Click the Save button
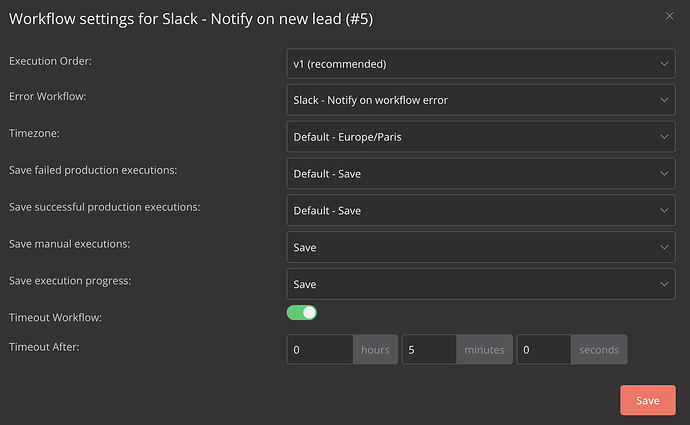 (648, 400)
